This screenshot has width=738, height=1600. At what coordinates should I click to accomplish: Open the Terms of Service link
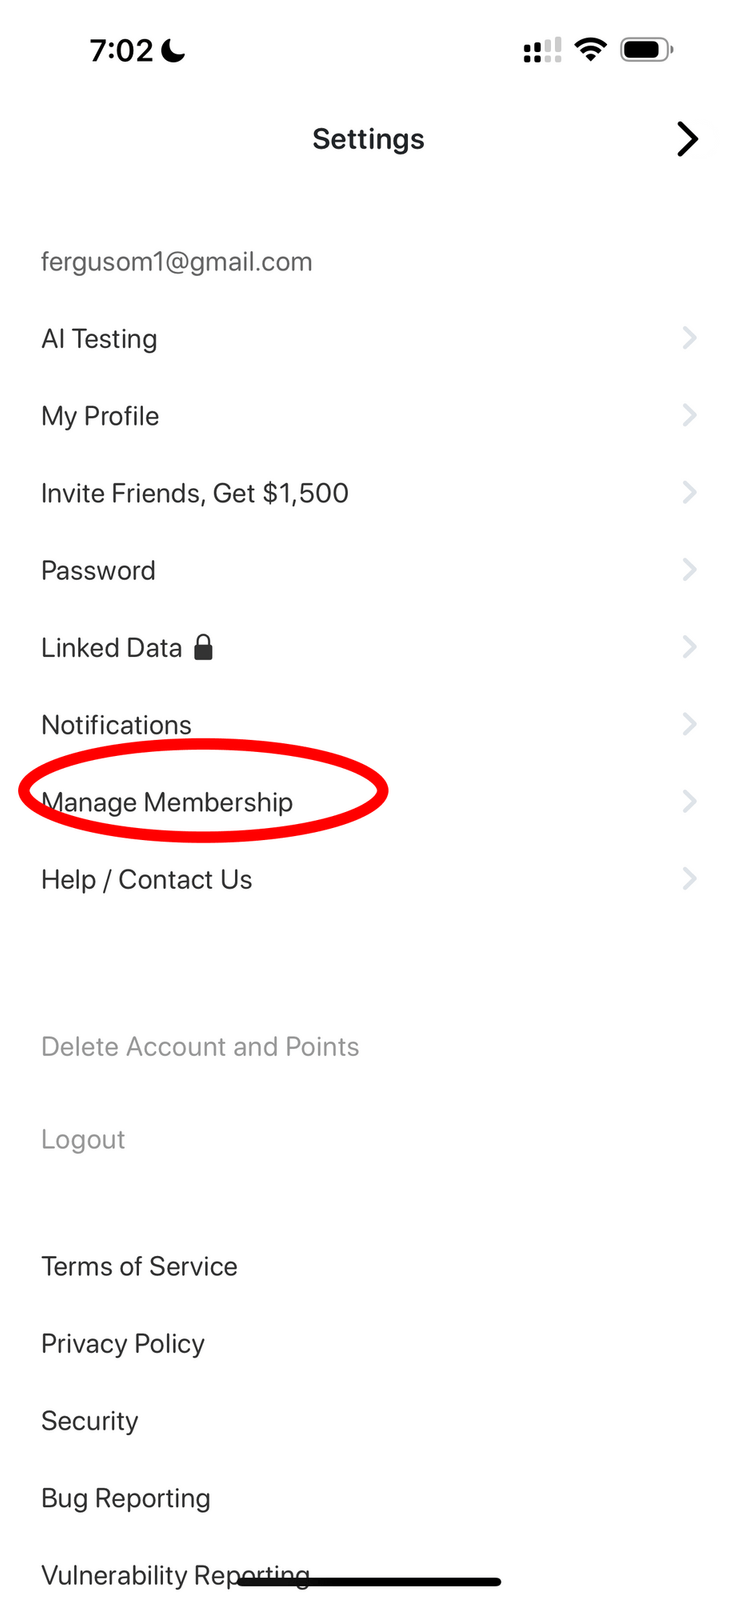point(139,1266)
